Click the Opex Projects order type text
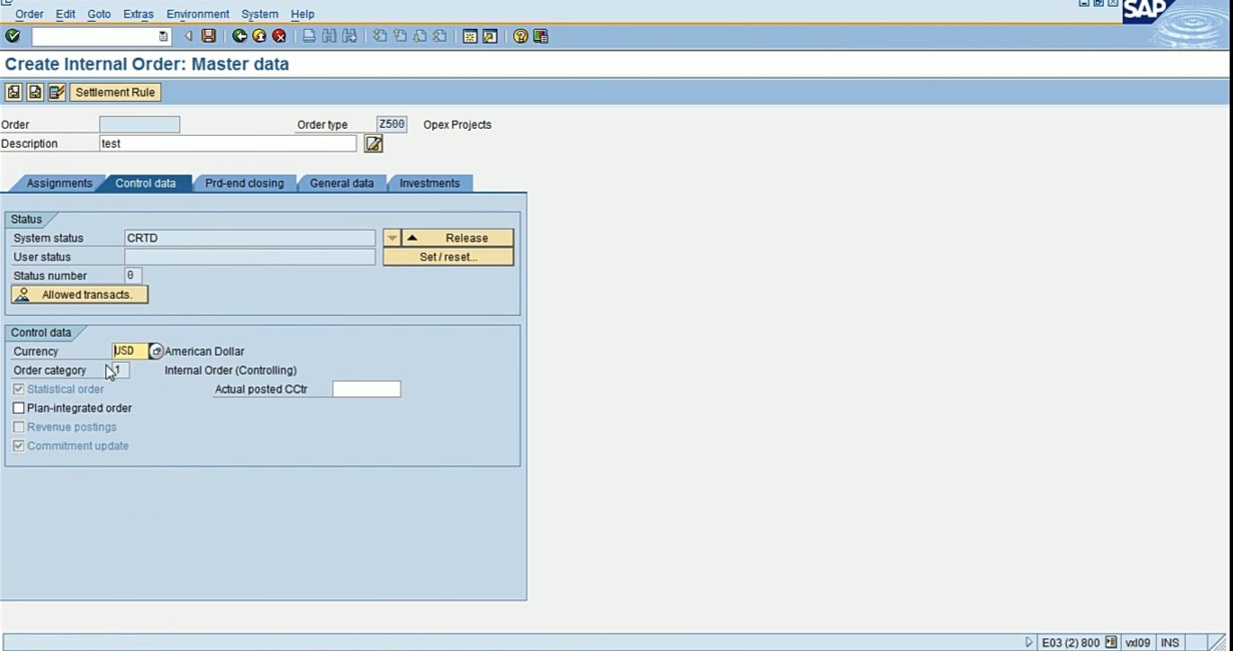Screen dimensions: 1233x651 pyautogui.click(x=457, y=125)
